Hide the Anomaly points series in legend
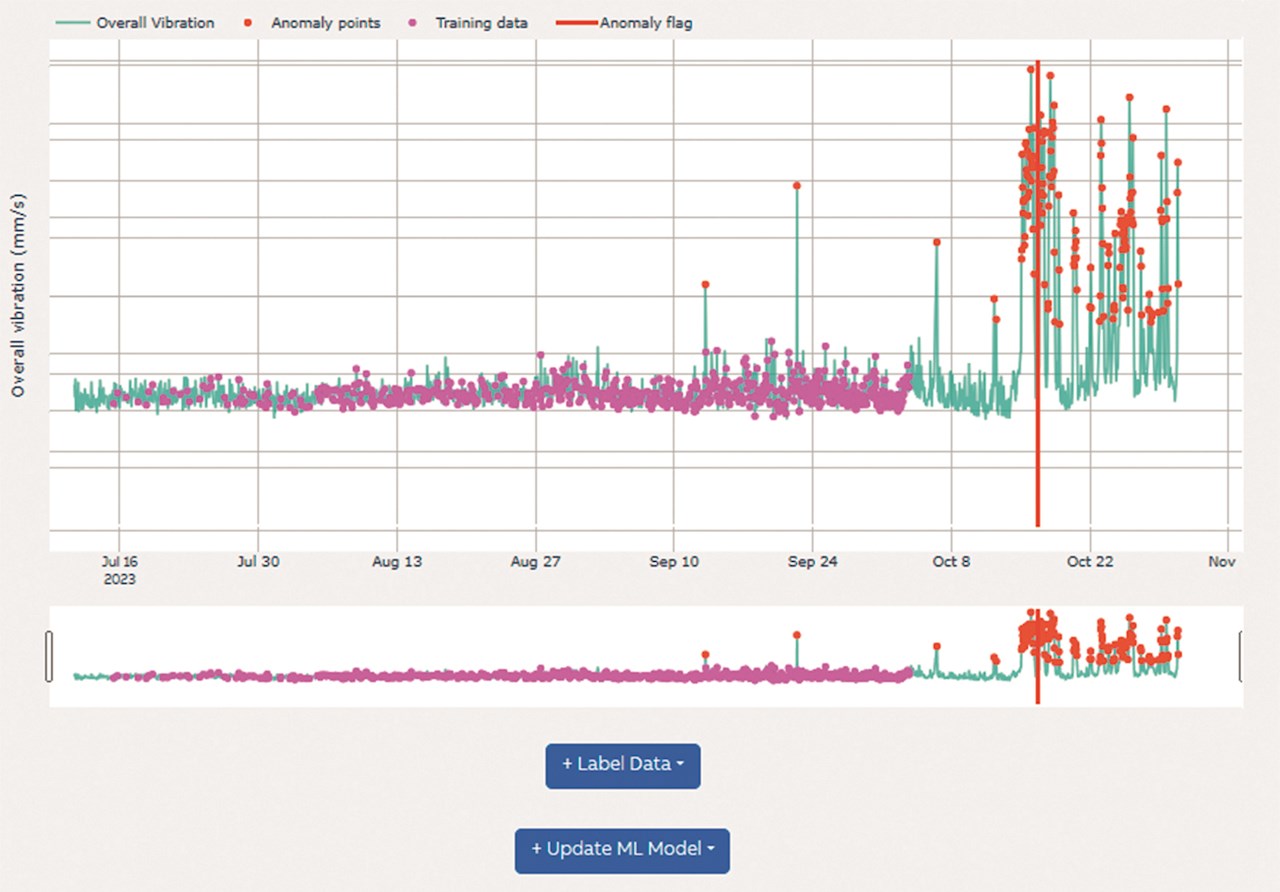The height and width of the screenshot is (892, 1280). 325,23
